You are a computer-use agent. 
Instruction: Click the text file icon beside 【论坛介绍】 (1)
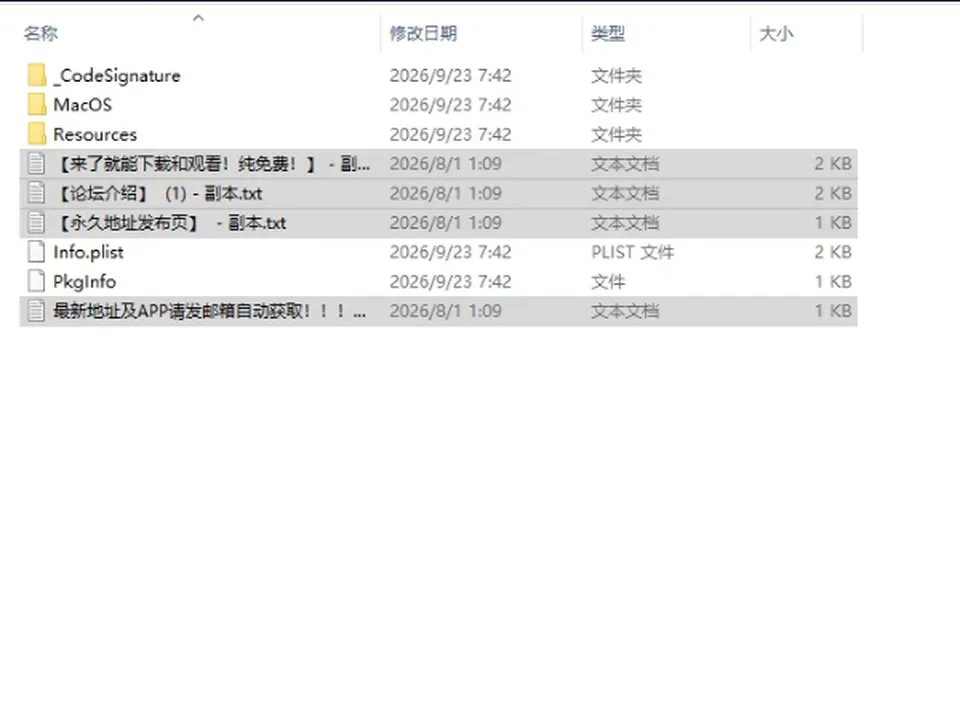coord(37,193)
